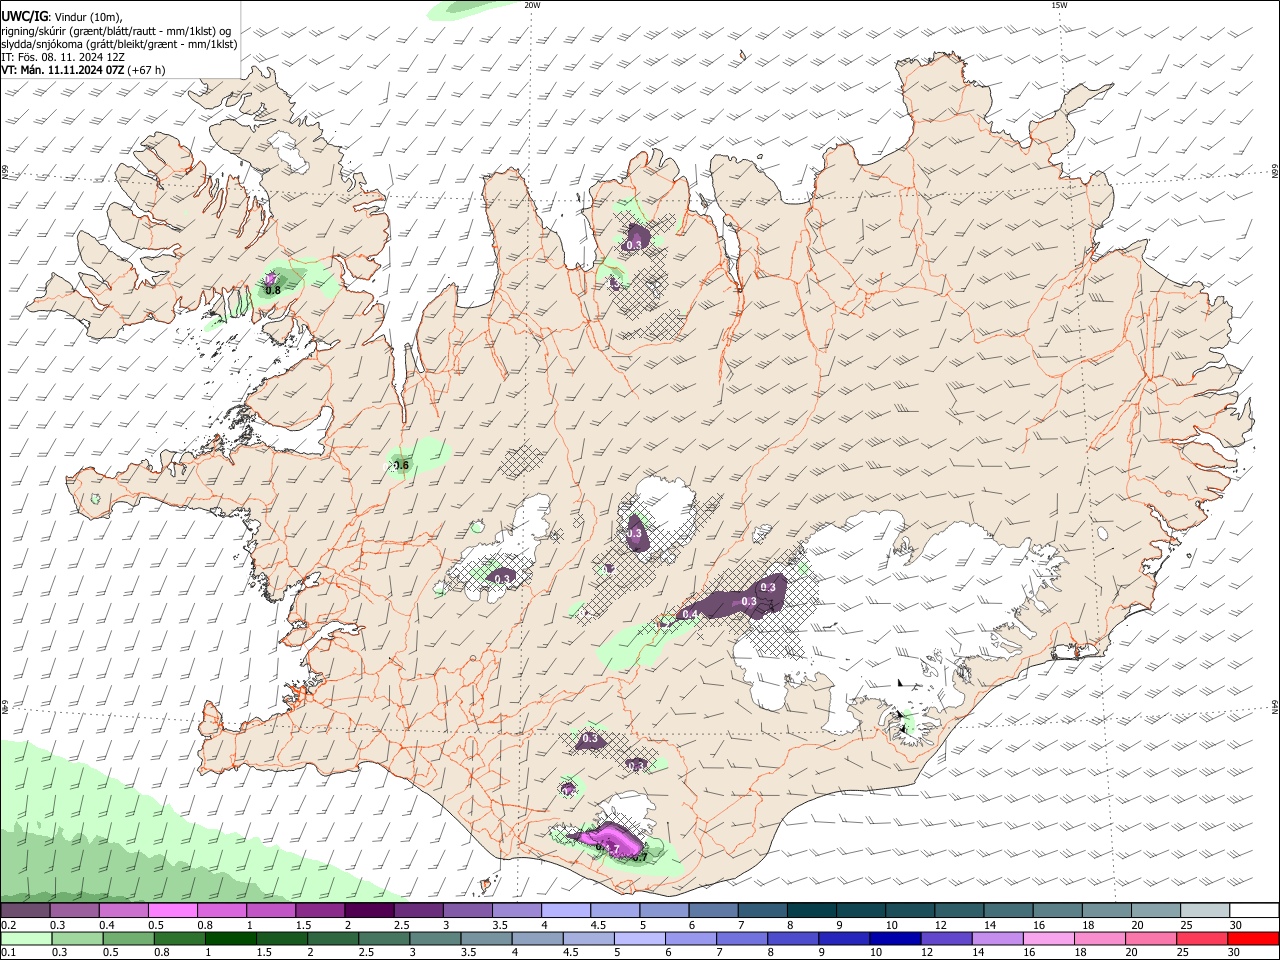Pick the top-row legend swatch between 18 and 20

point(1105,911)
